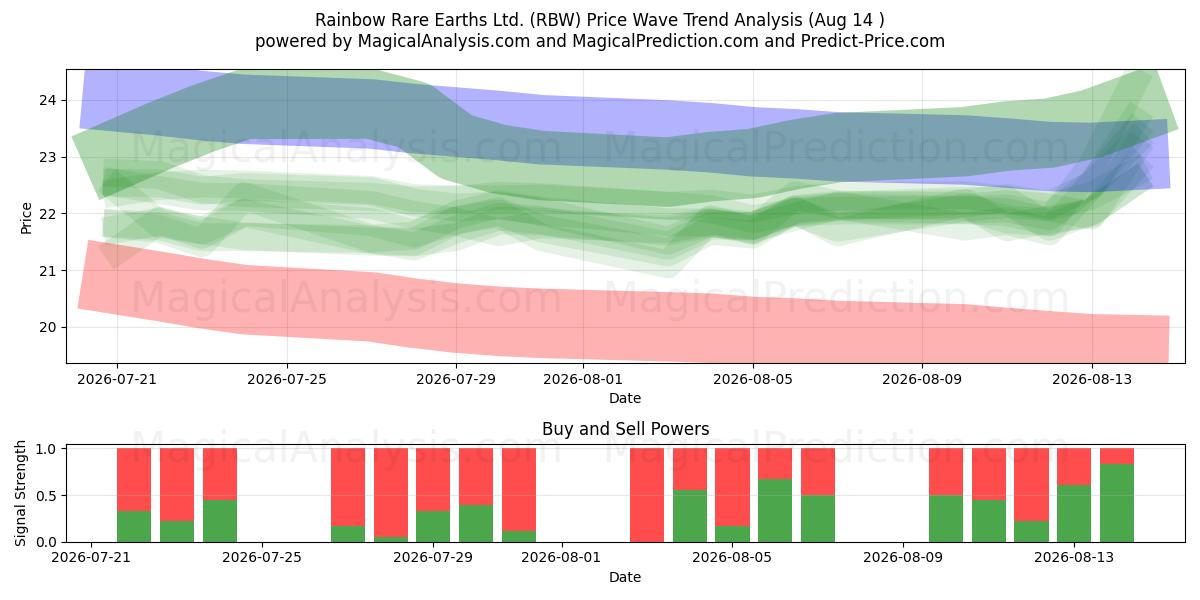
Task: Click the 1.0 tick on Signal Strength axis
Action: (x=47, y=449)
